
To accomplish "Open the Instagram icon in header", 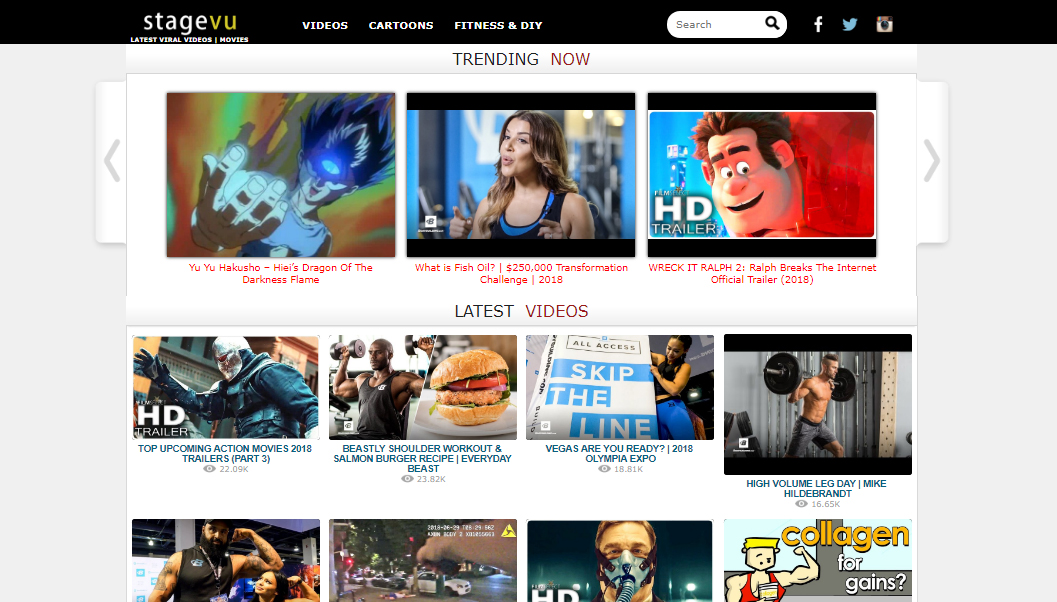I will (x=884, y=25).
